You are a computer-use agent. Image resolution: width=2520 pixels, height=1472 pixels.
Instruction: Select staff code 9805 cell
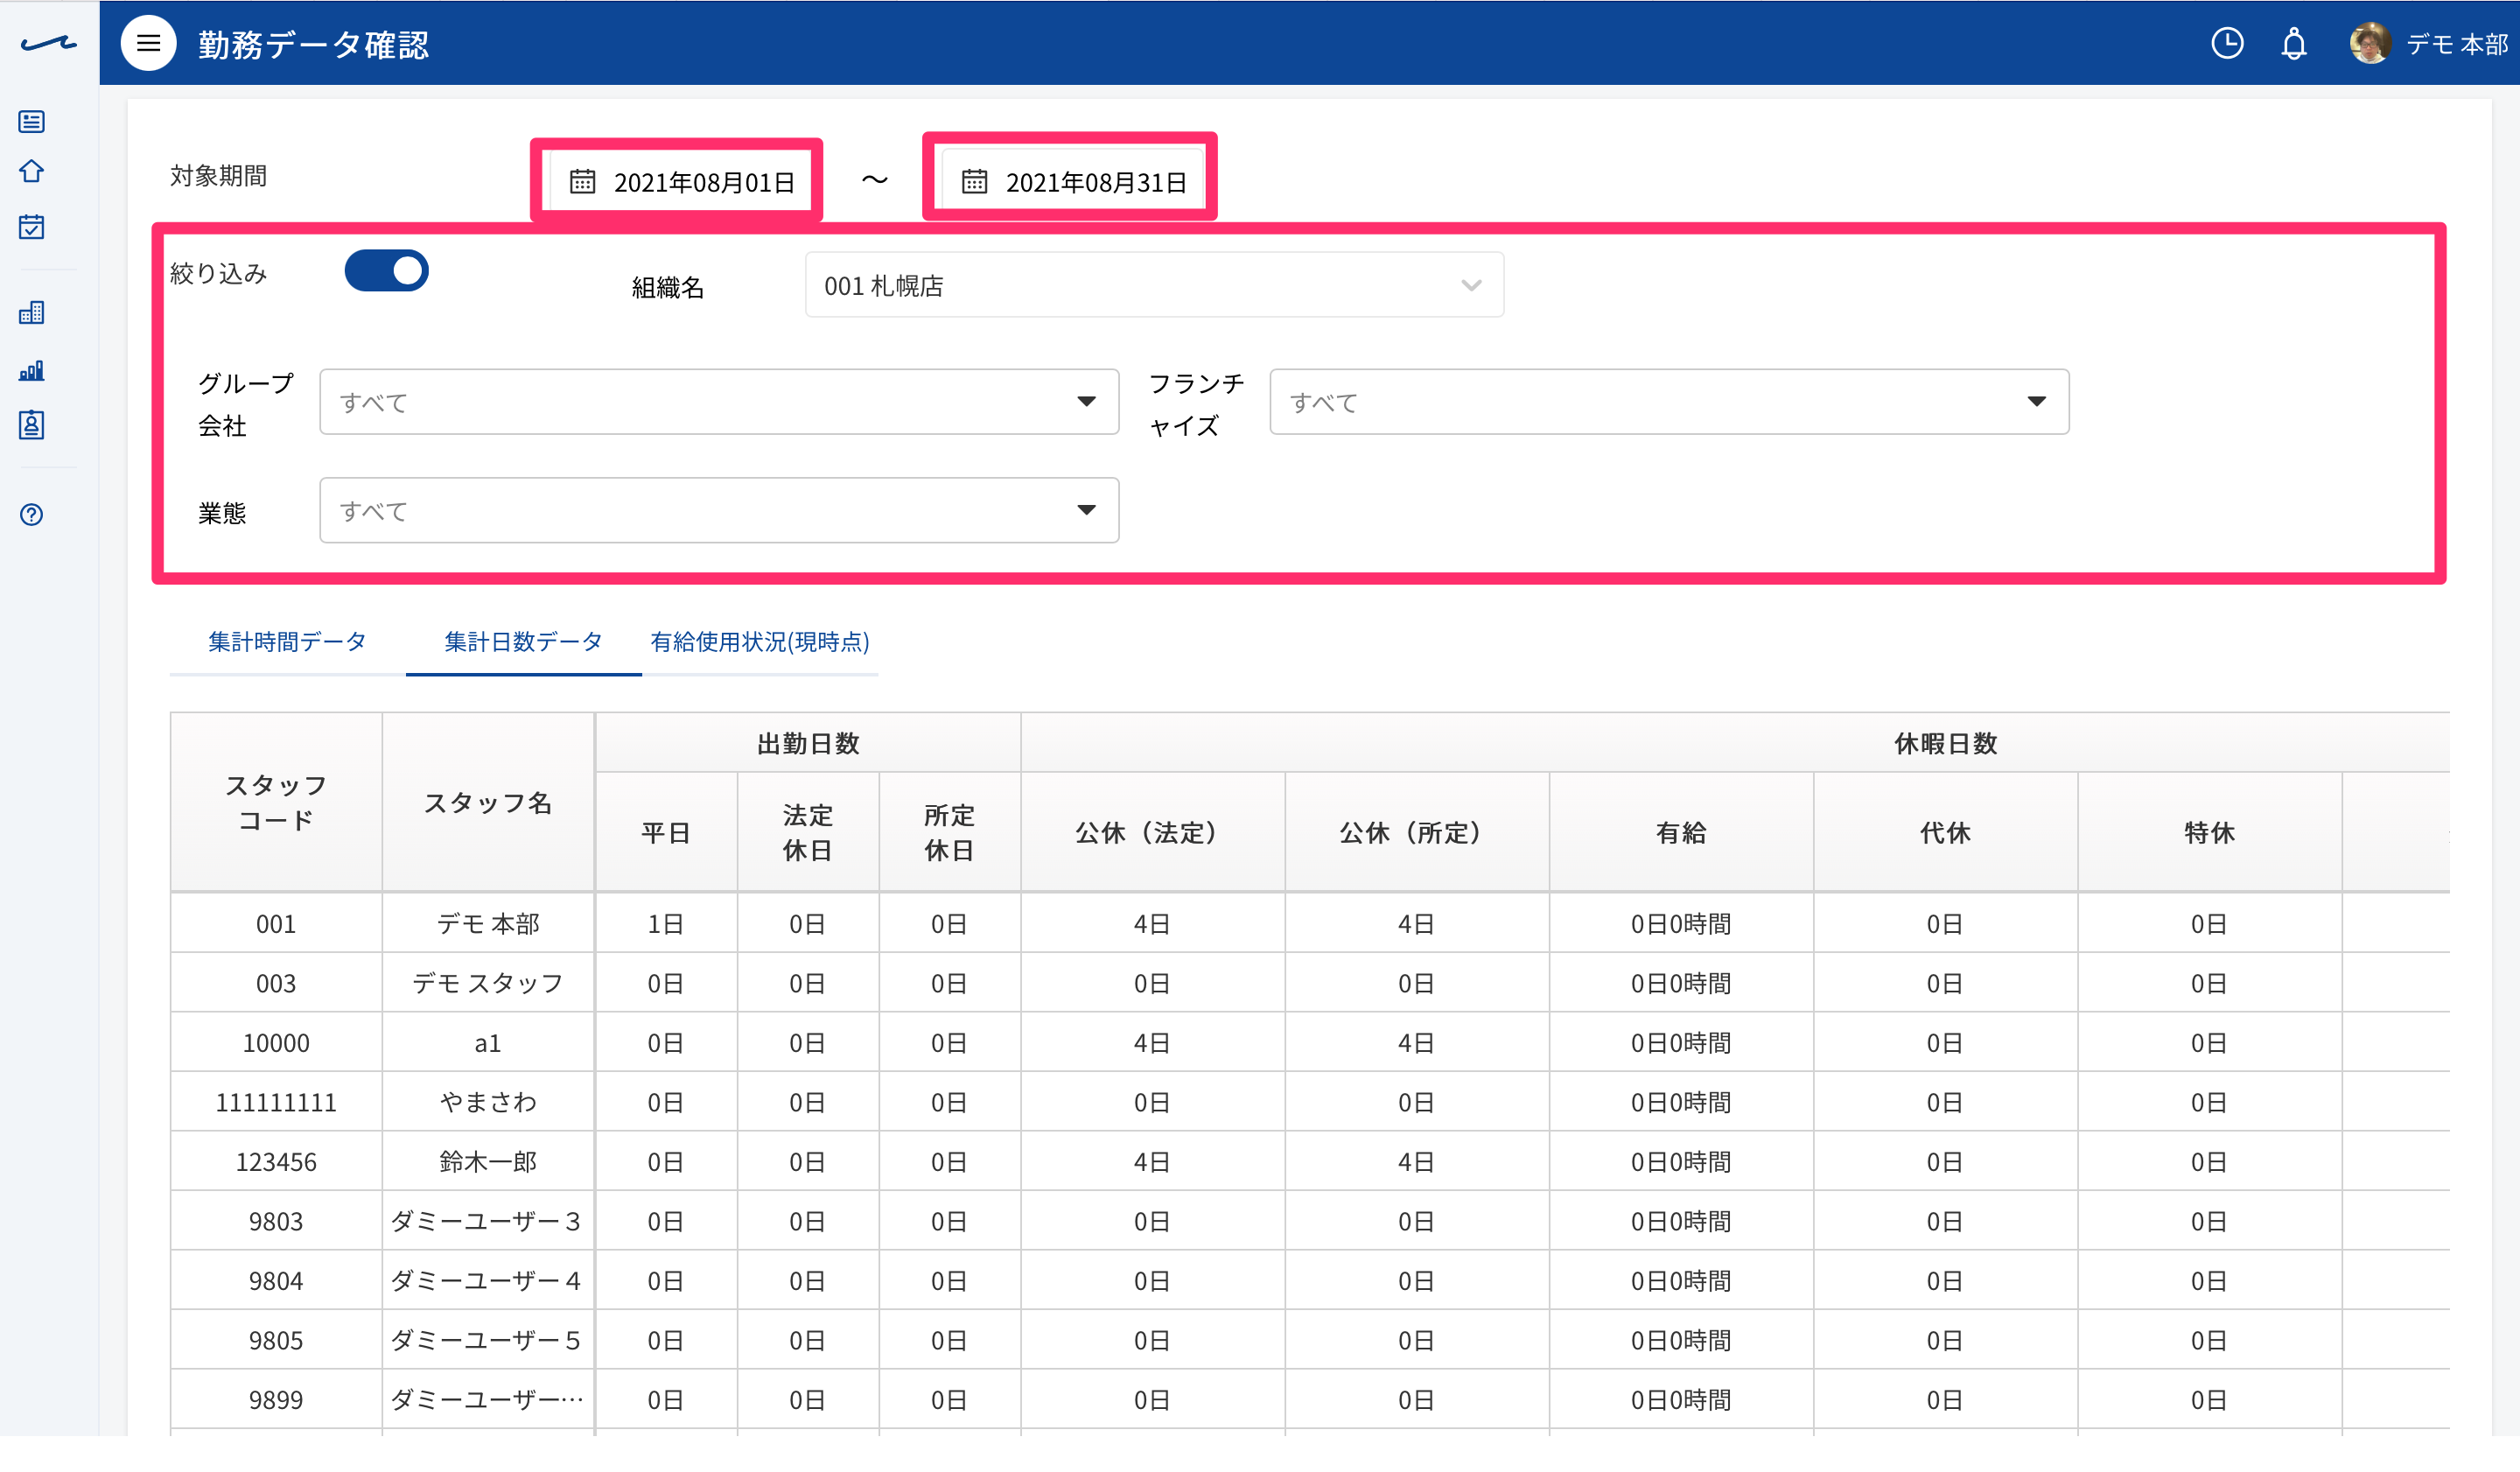click(x=276, y=1341)
